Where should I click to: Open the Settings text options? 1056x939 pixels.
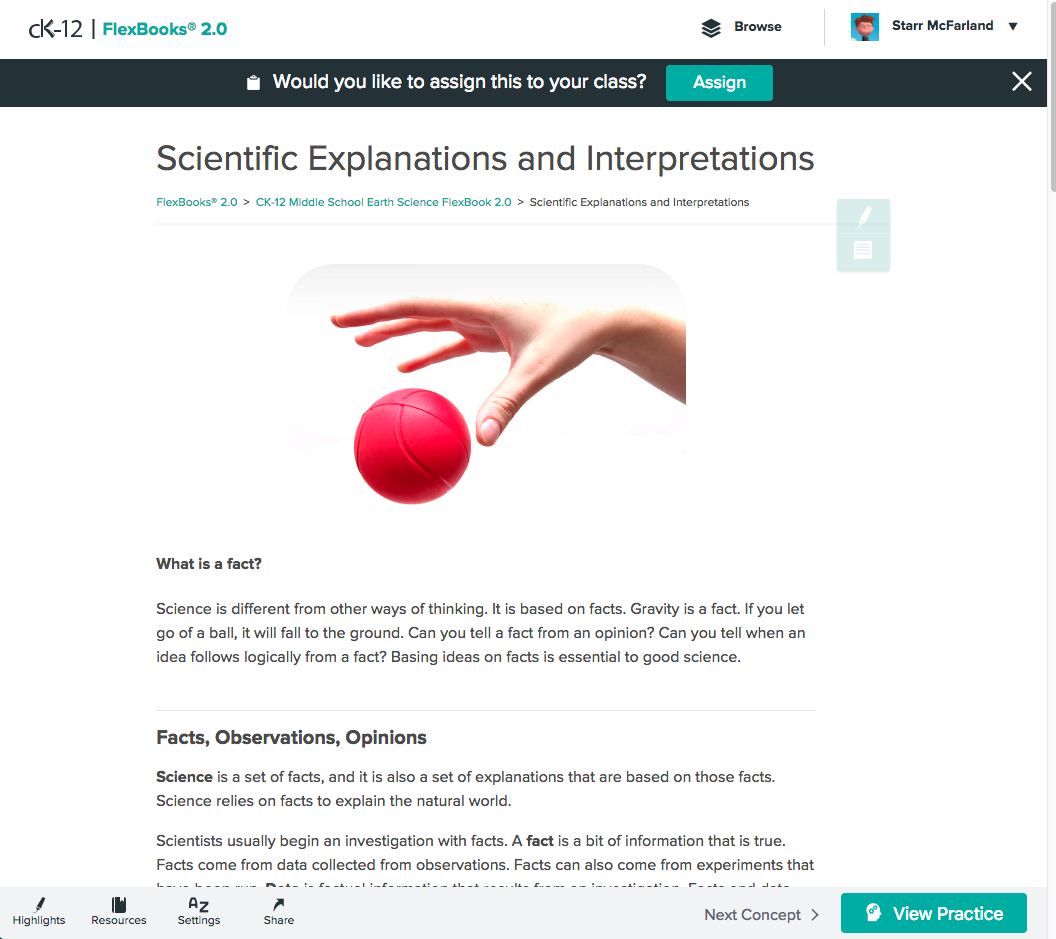point(199,911)
